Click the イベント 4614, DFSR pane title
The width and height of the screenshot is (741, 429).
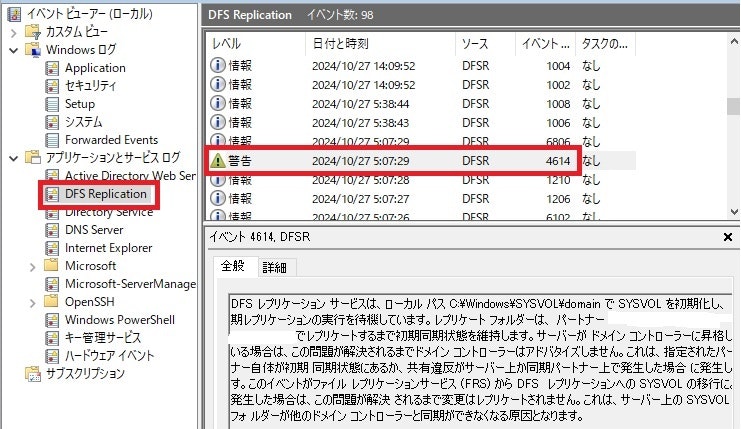point(259,237)
